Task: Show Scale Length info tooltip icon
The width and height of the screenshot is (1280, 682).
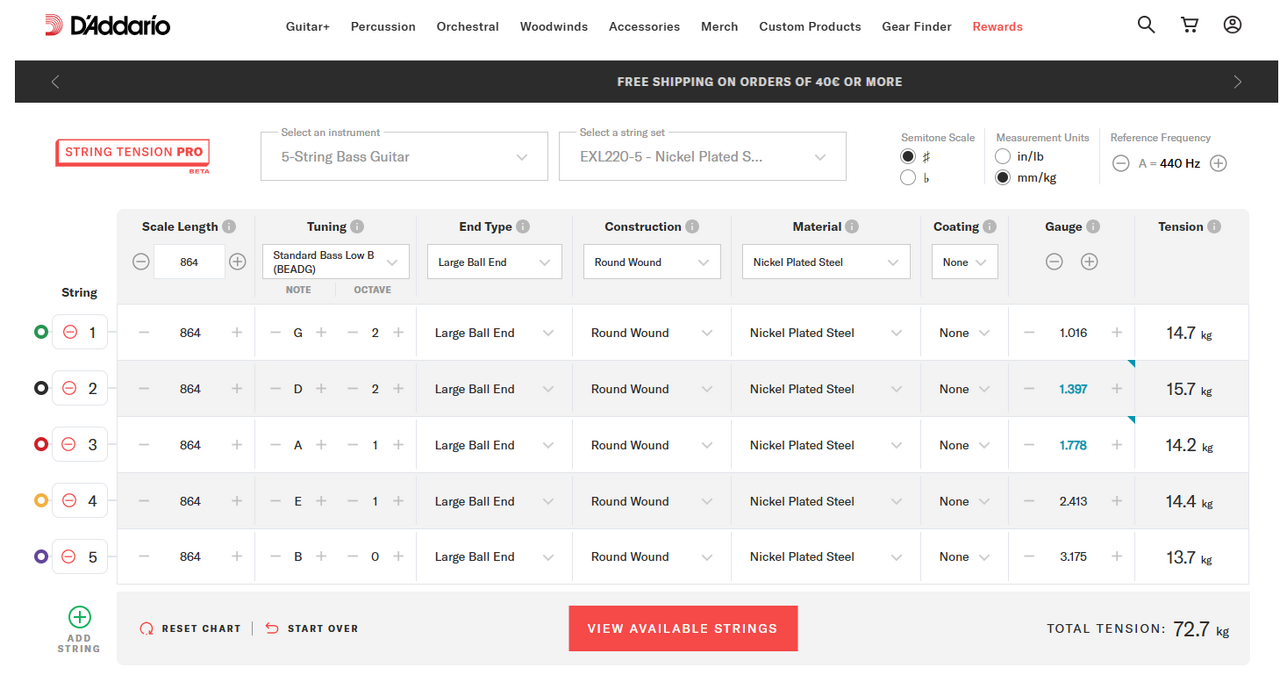Action: click(x=229, y=227)
